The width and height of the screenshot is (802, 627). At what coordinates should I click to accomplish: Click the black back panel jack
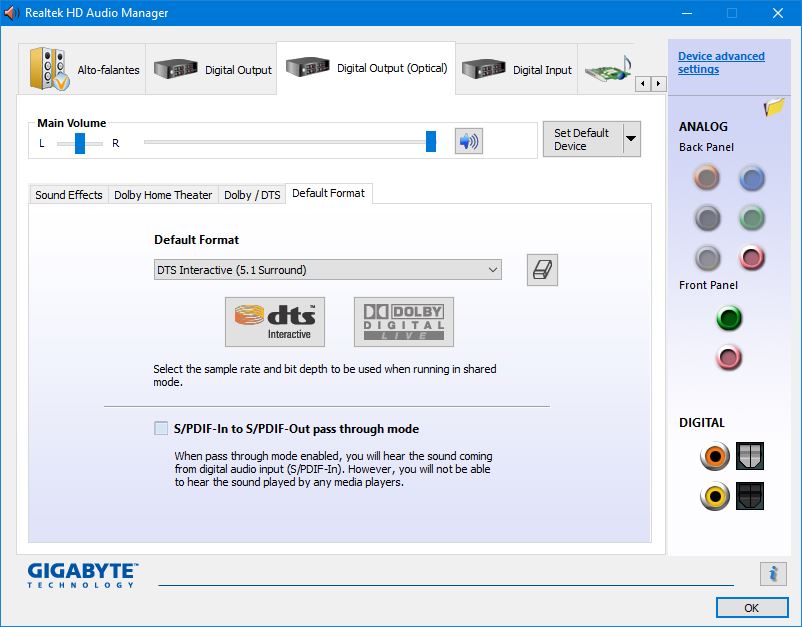point(707,218)
